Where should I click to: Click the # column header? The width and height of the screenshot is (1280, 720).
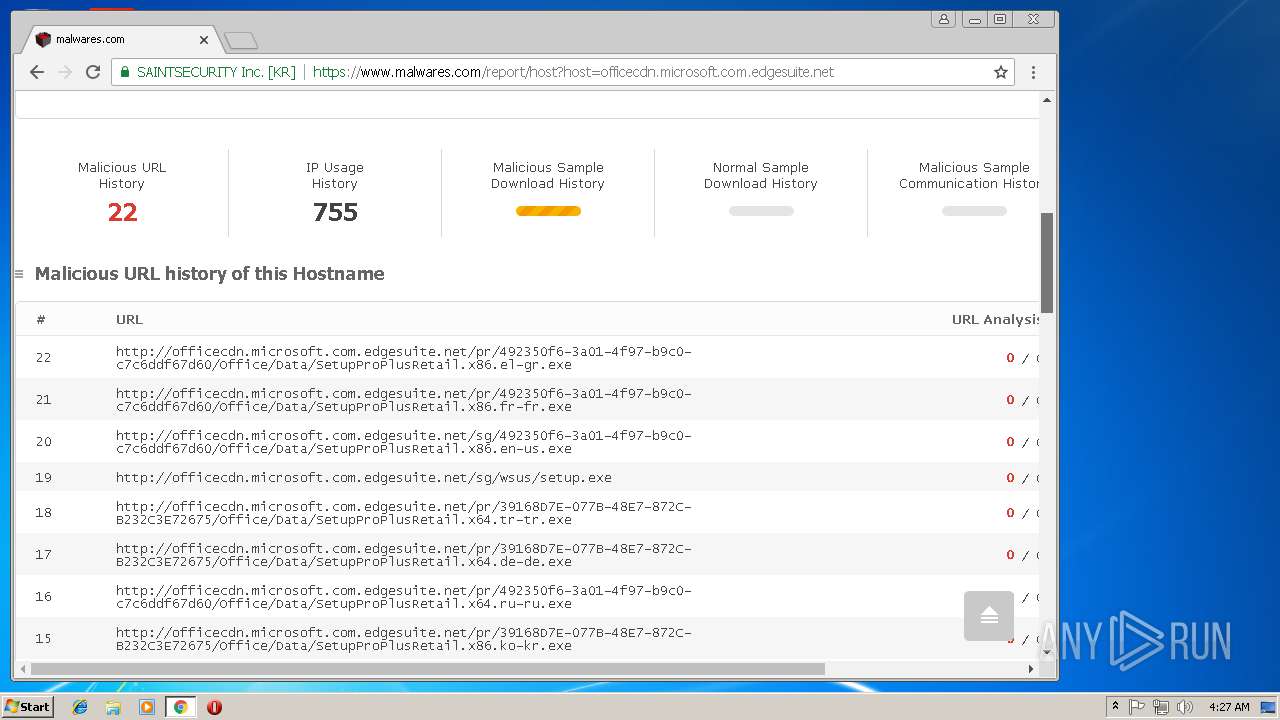coord(41,320)
